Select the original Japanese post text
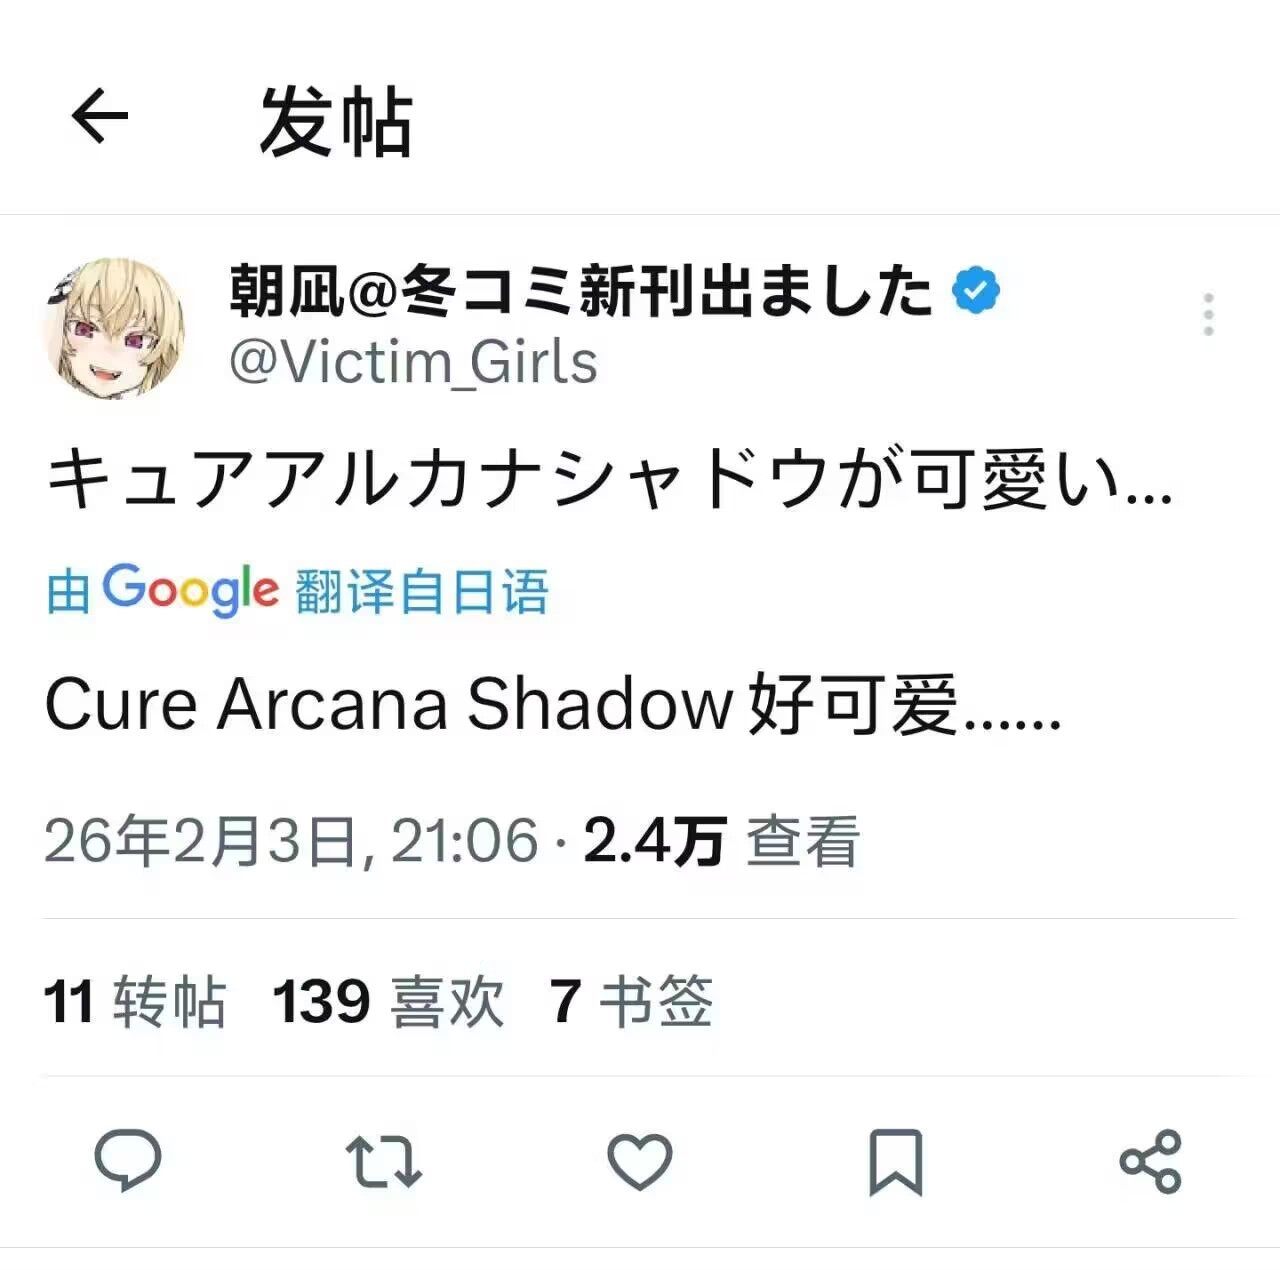This screenshot has width=1280, height=1270. pos(609,479)
